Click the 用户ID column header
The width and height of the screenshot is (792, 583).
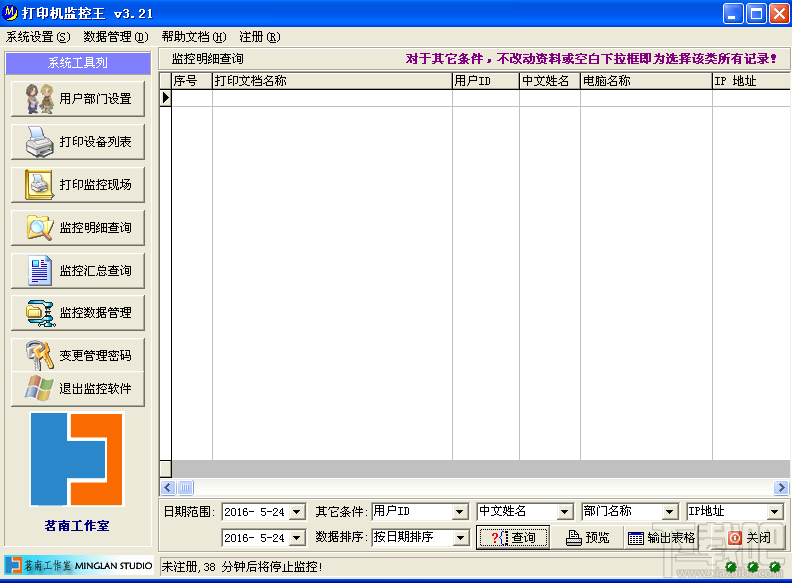(485, 81)
